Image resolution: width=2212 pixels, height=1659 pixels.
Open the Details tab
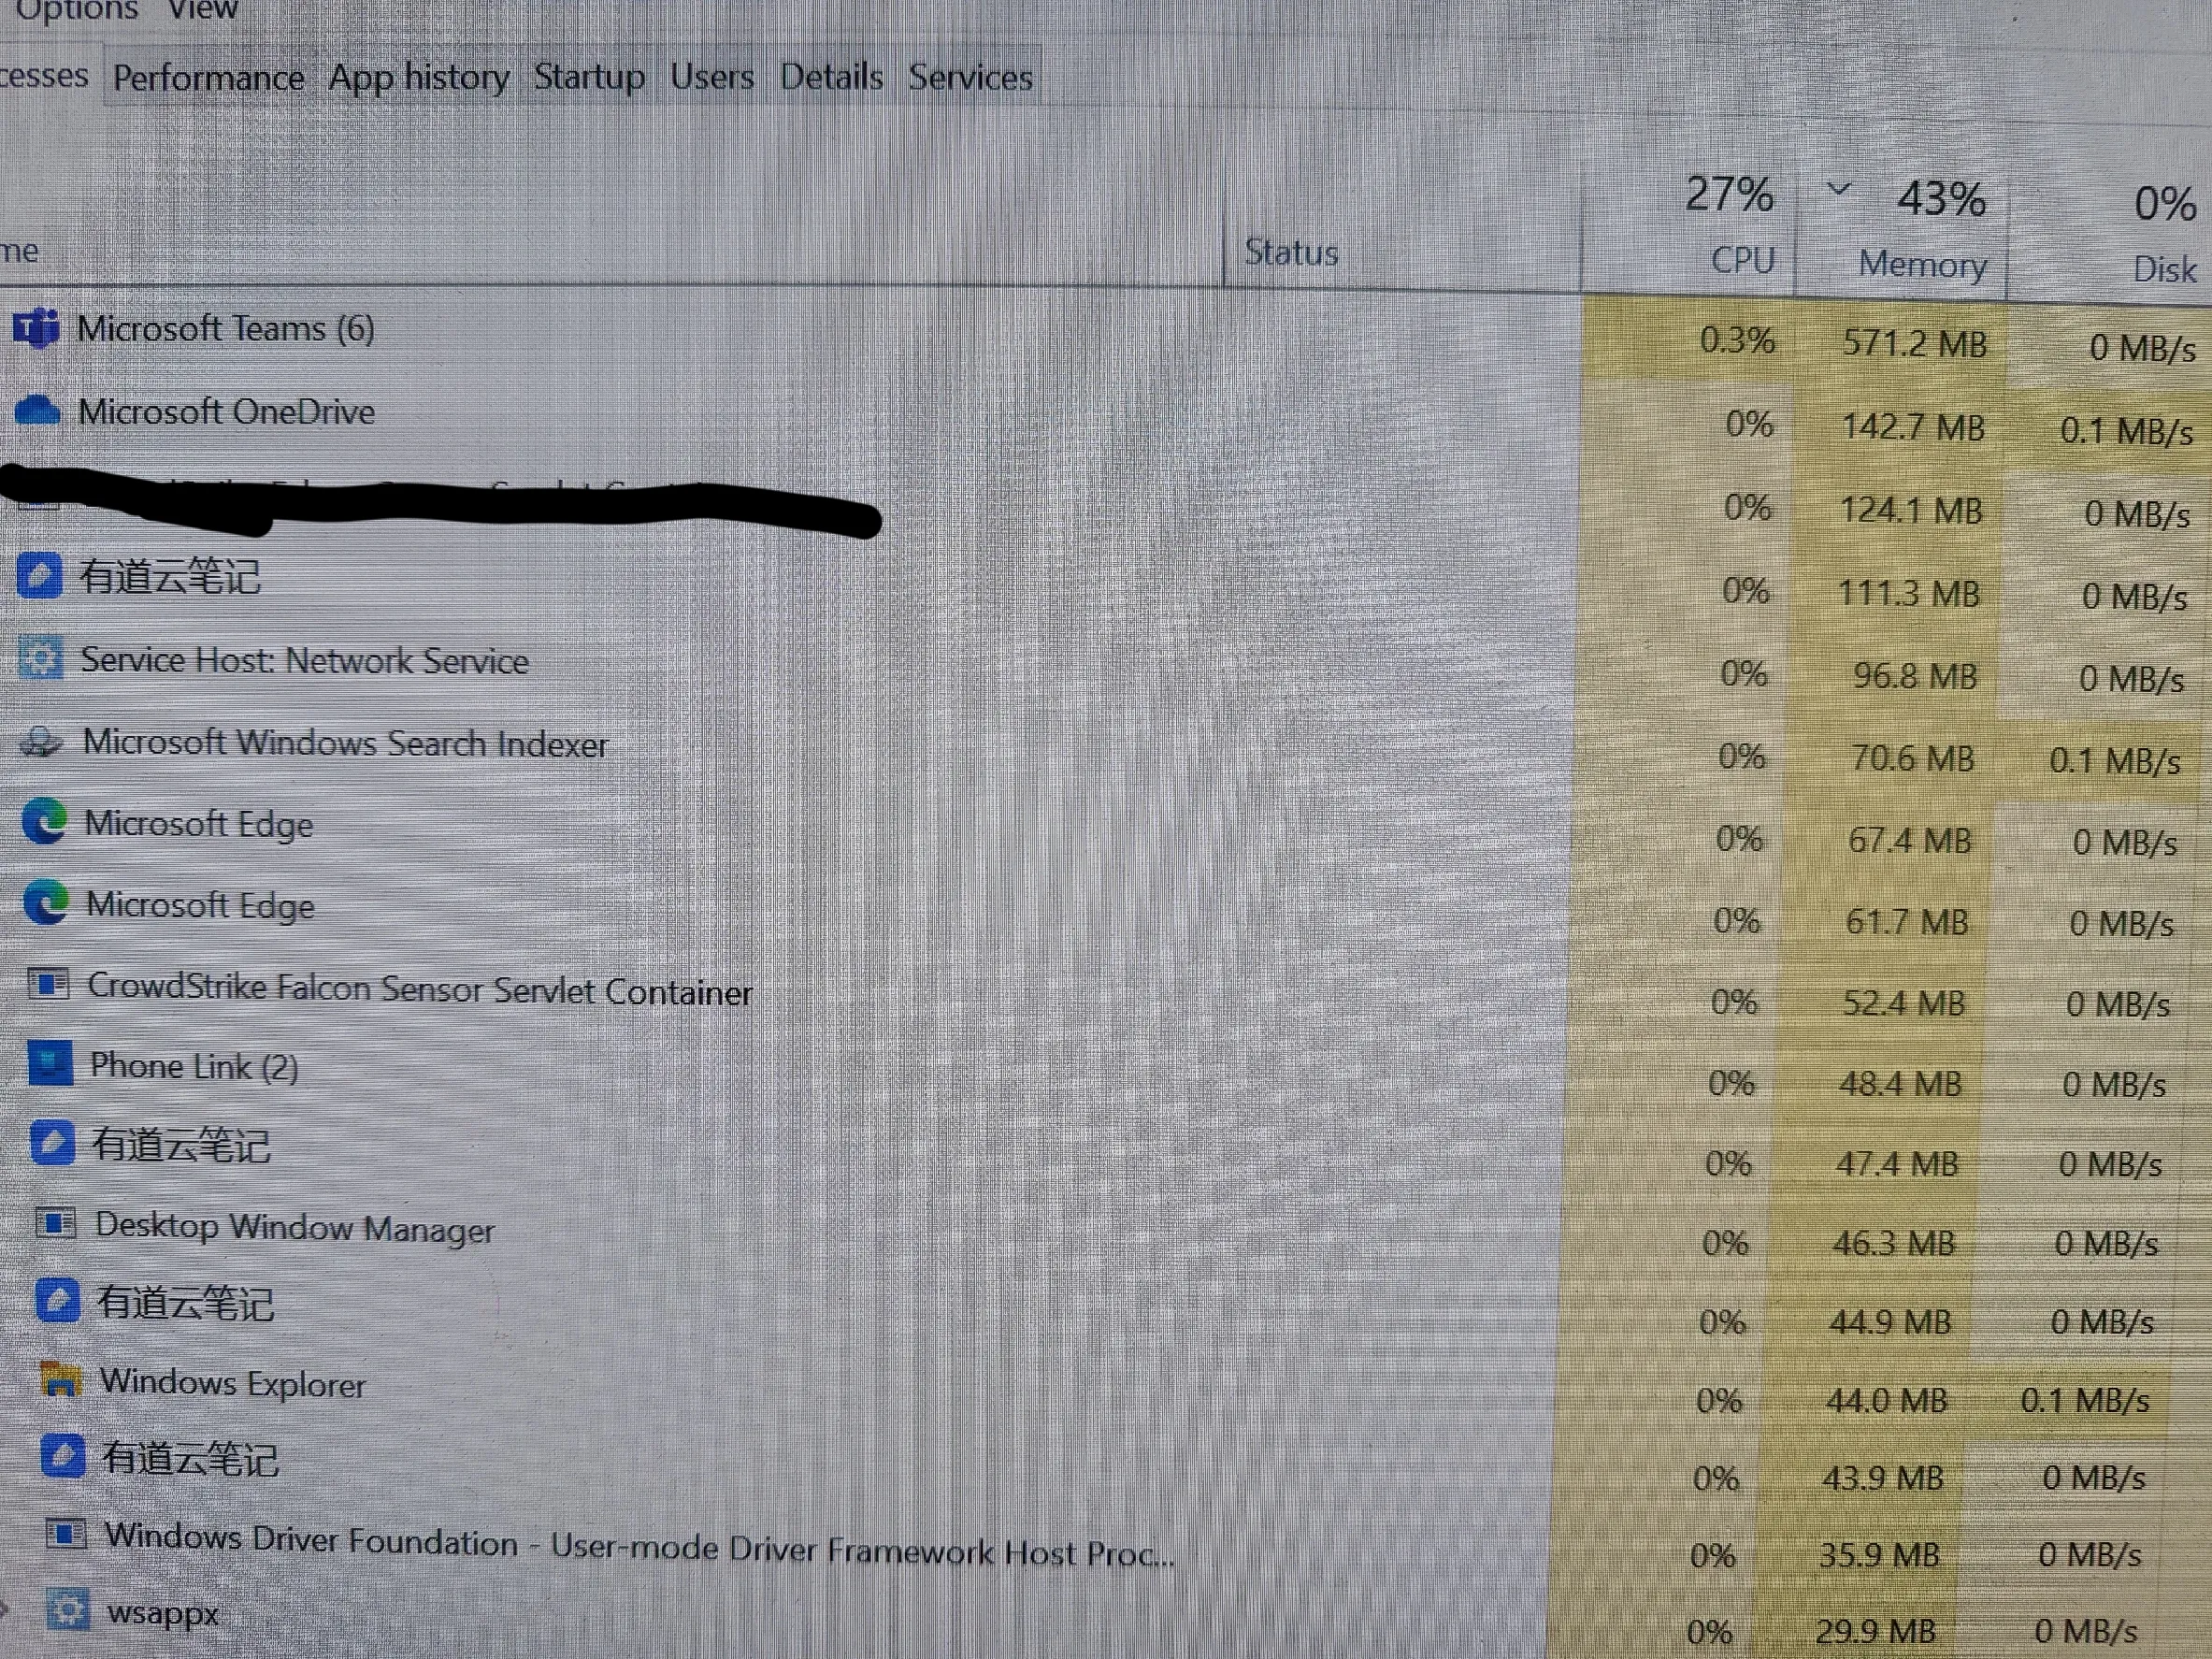[832, 76]
